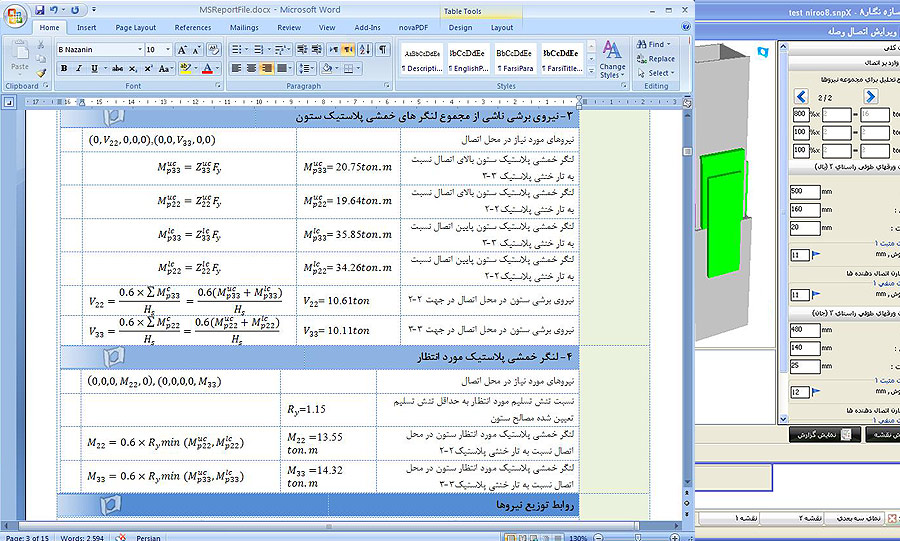The width and height of the screenshot is (900, 541).
Task: Click the Change Styles icon
Action: (x=613, y=50)
